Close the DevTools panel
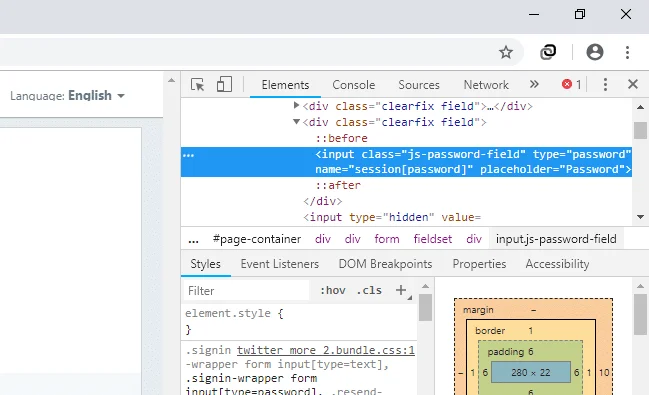This screenshot has width=649, height=395. 633,84
